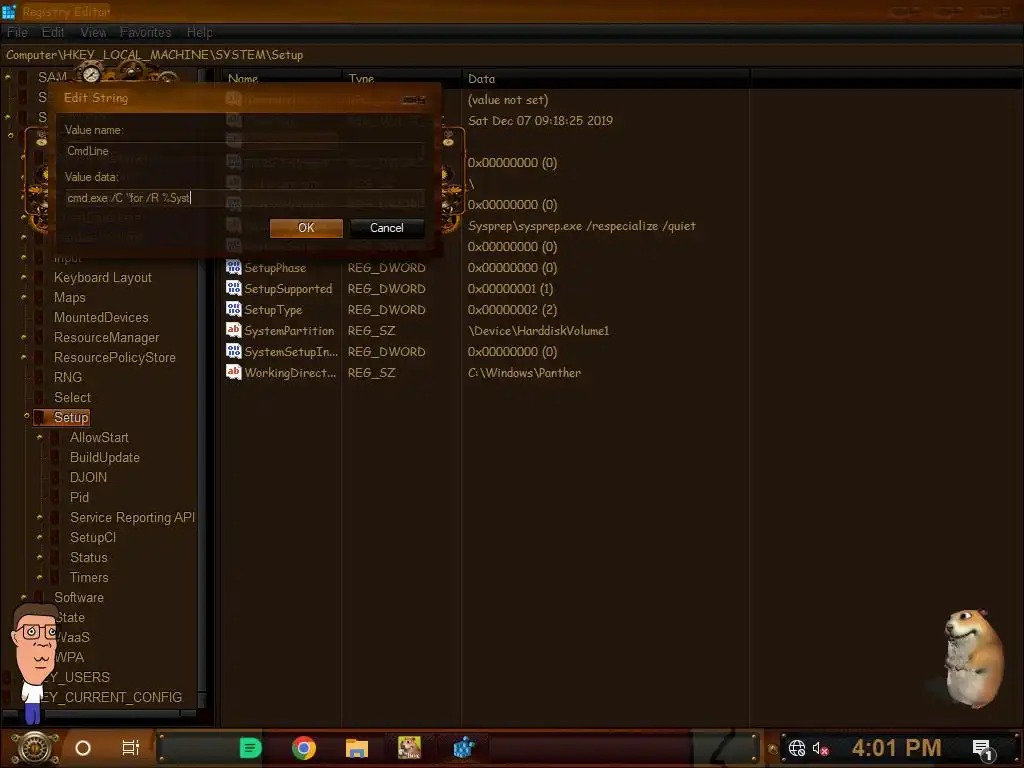The image size is (1024, 768).
Task: Open the notification center icon
Action: tap(982, 750)
